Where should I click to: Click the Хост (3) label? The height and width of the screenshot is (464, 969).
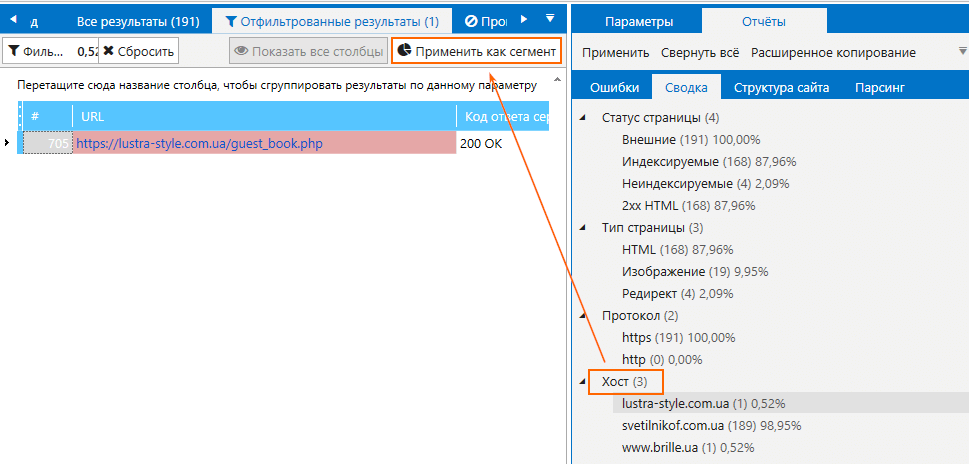624,382
